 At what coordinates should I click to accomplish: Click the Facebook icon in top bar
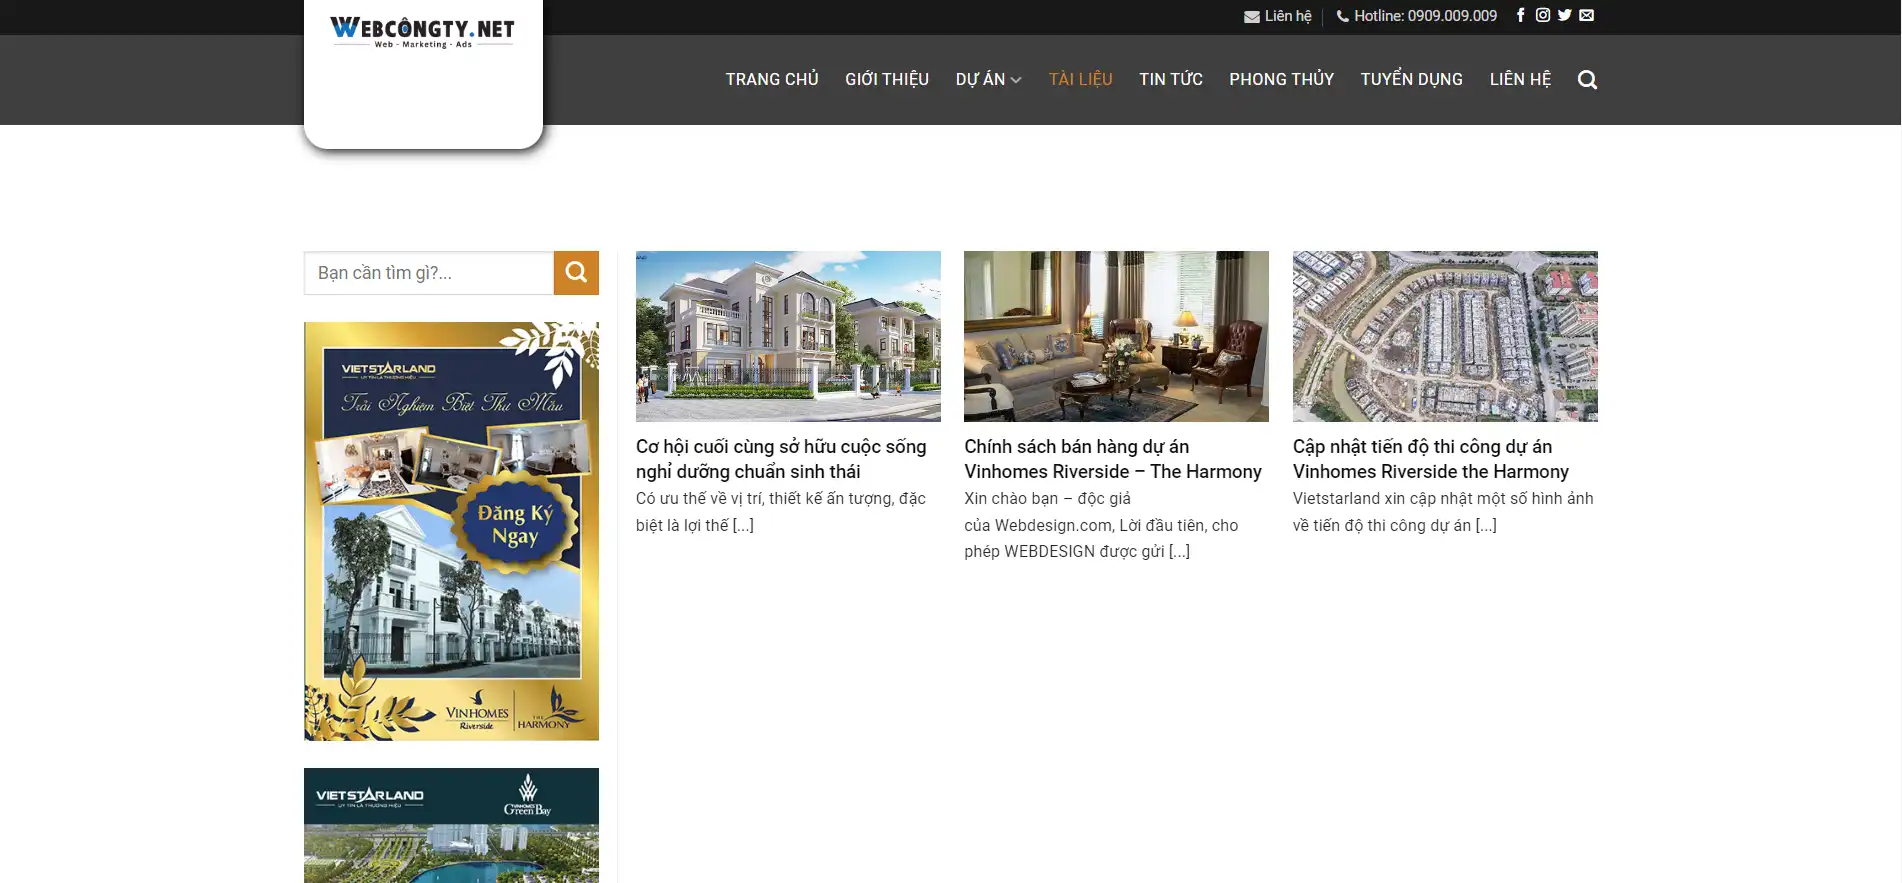[1520, 15]
